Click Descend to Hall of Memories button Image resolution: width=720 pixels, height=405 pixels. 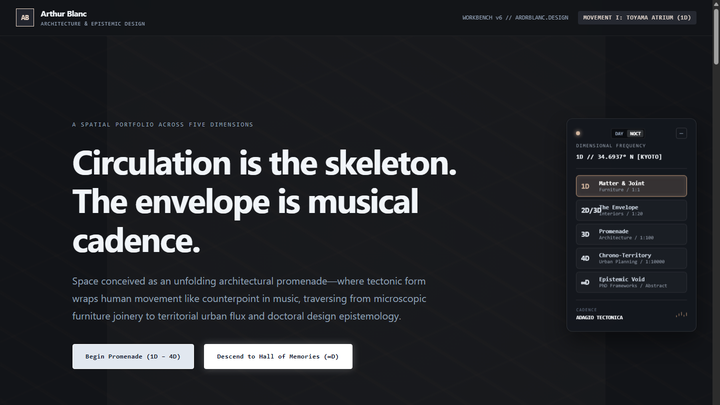(x=278, y=356)
